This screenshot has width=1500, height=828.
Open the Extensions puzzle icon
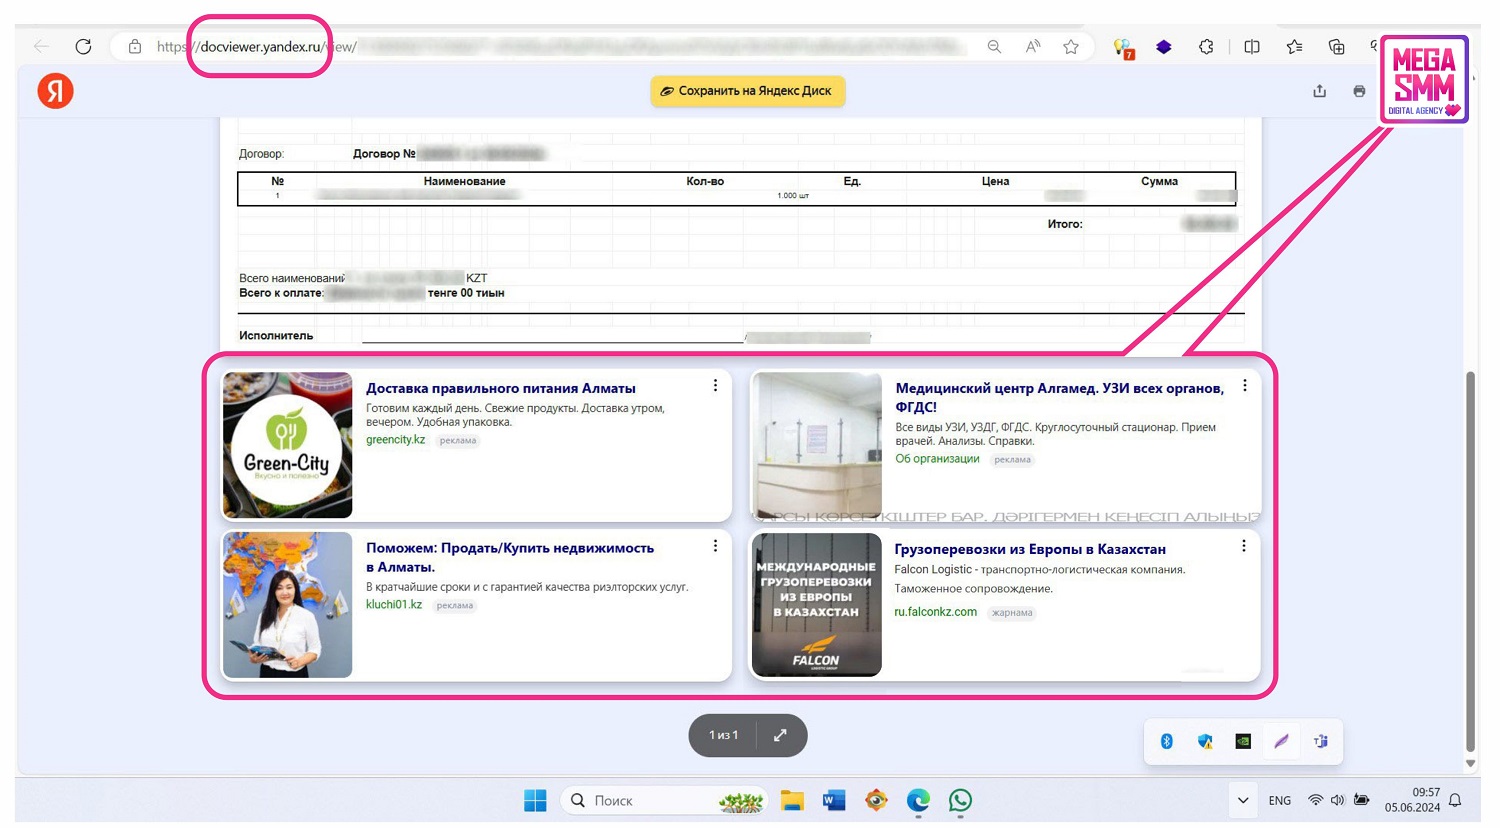click(x=1206, y=46)
